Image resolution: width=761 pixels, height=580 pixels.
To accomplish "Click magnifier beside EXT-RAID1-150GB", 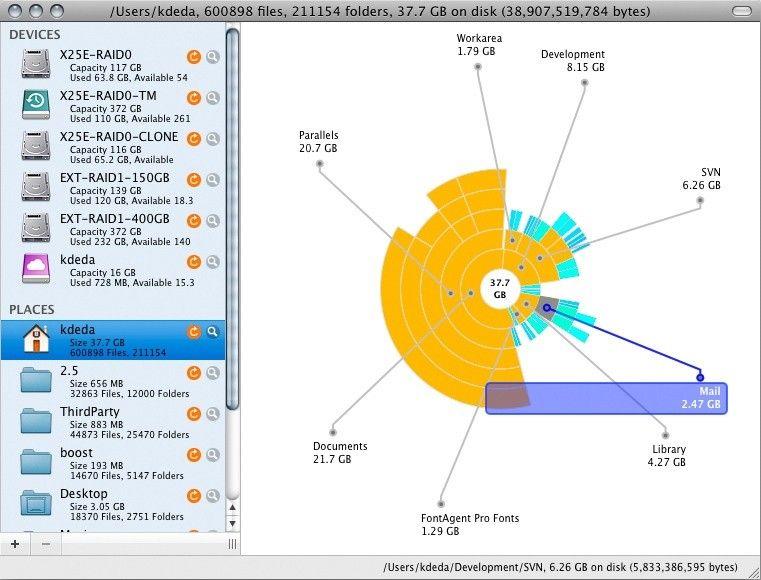I will (x=213, y=180).
